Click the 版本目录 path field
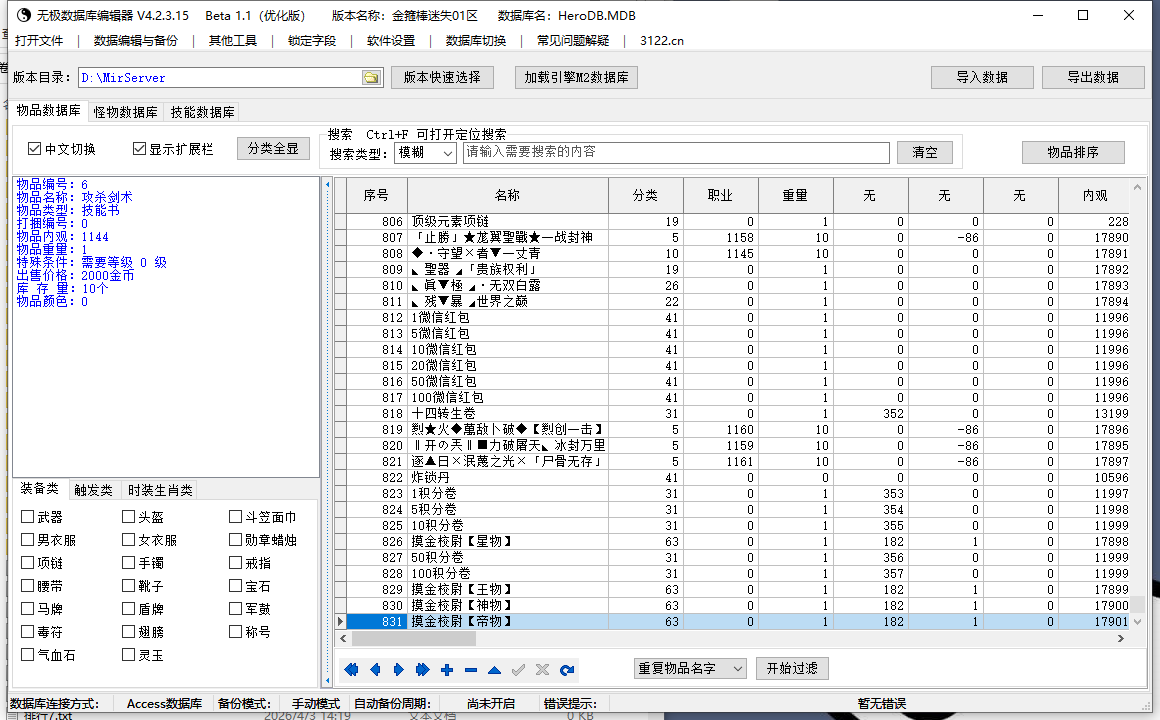Viewport: 1160px width, 720px height. [220, 78]
